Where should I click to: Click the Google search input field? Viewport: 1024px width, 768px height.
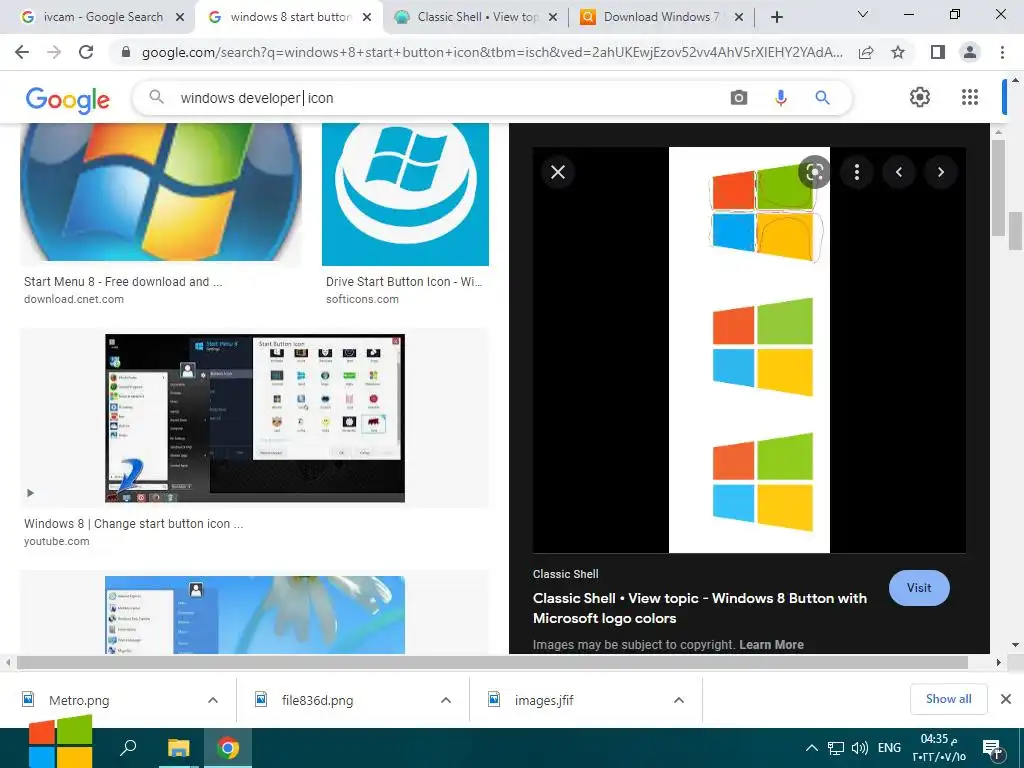(x=451, y=98)
